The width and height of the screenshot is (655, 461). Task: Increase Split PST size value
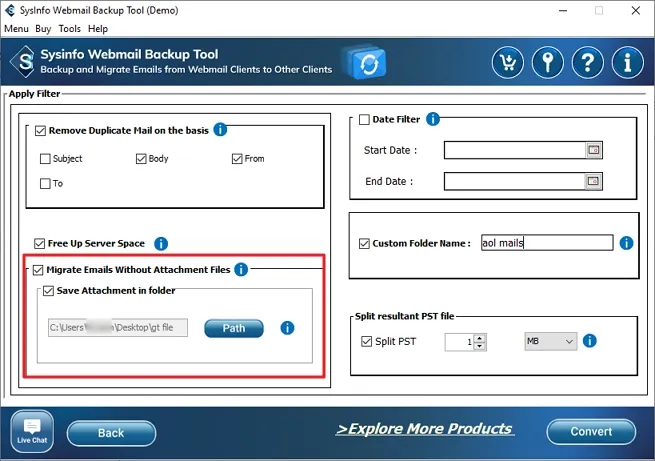tap(480, 338)
